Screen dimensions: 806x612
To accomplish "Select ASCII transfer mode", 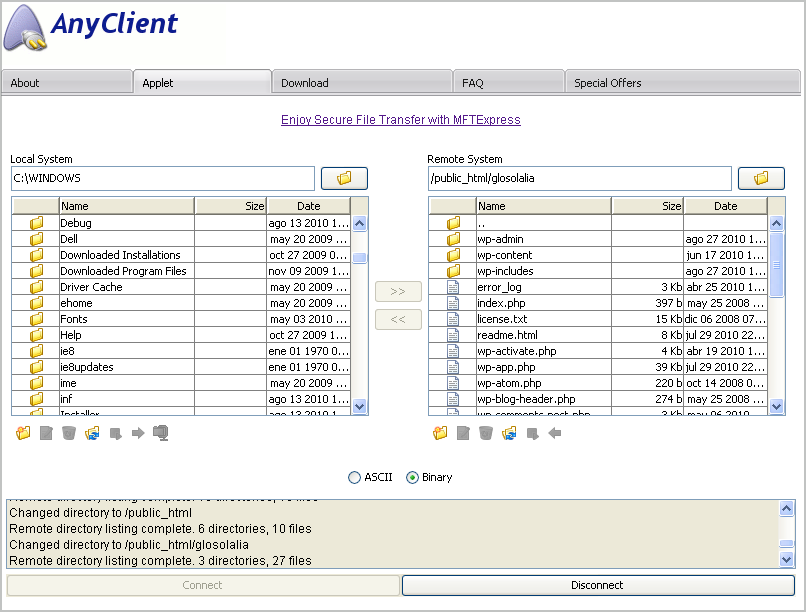I will pyautogui.click(x=354, y=478).
